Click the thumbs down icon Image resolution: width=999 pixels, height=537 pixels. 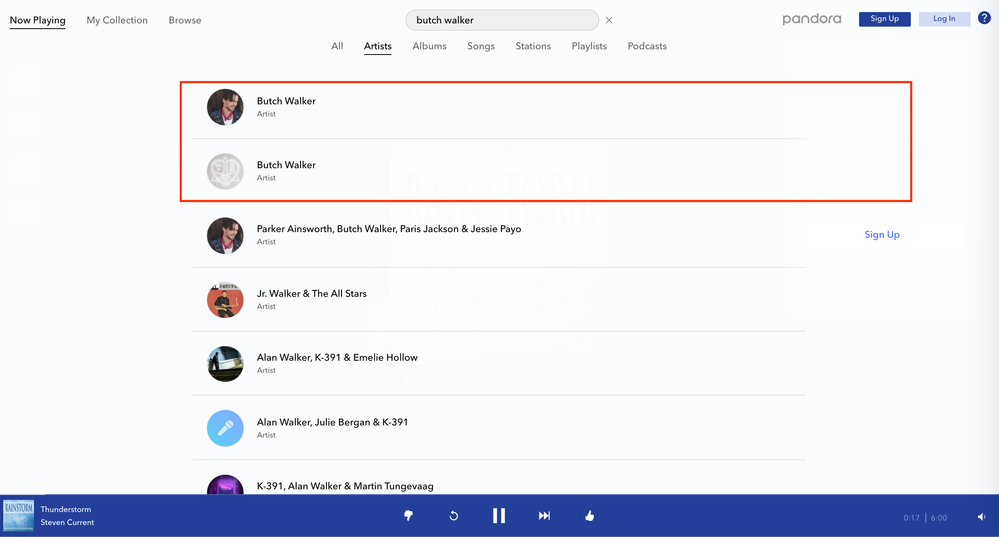[408, 516]
